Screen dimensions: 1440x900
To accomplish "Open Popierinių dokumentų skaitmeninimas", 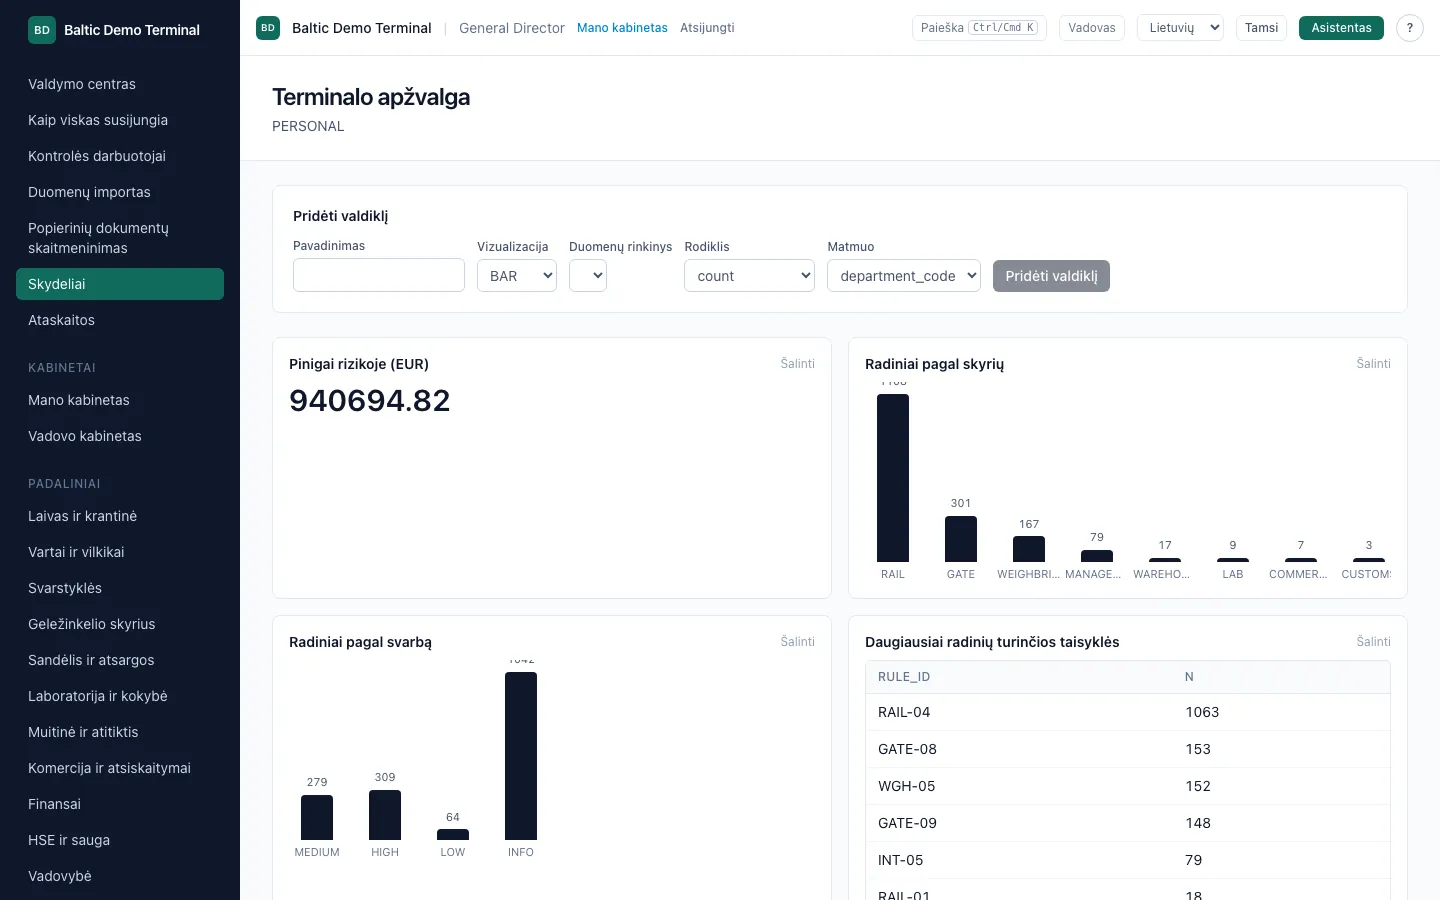I will point(120,238).
